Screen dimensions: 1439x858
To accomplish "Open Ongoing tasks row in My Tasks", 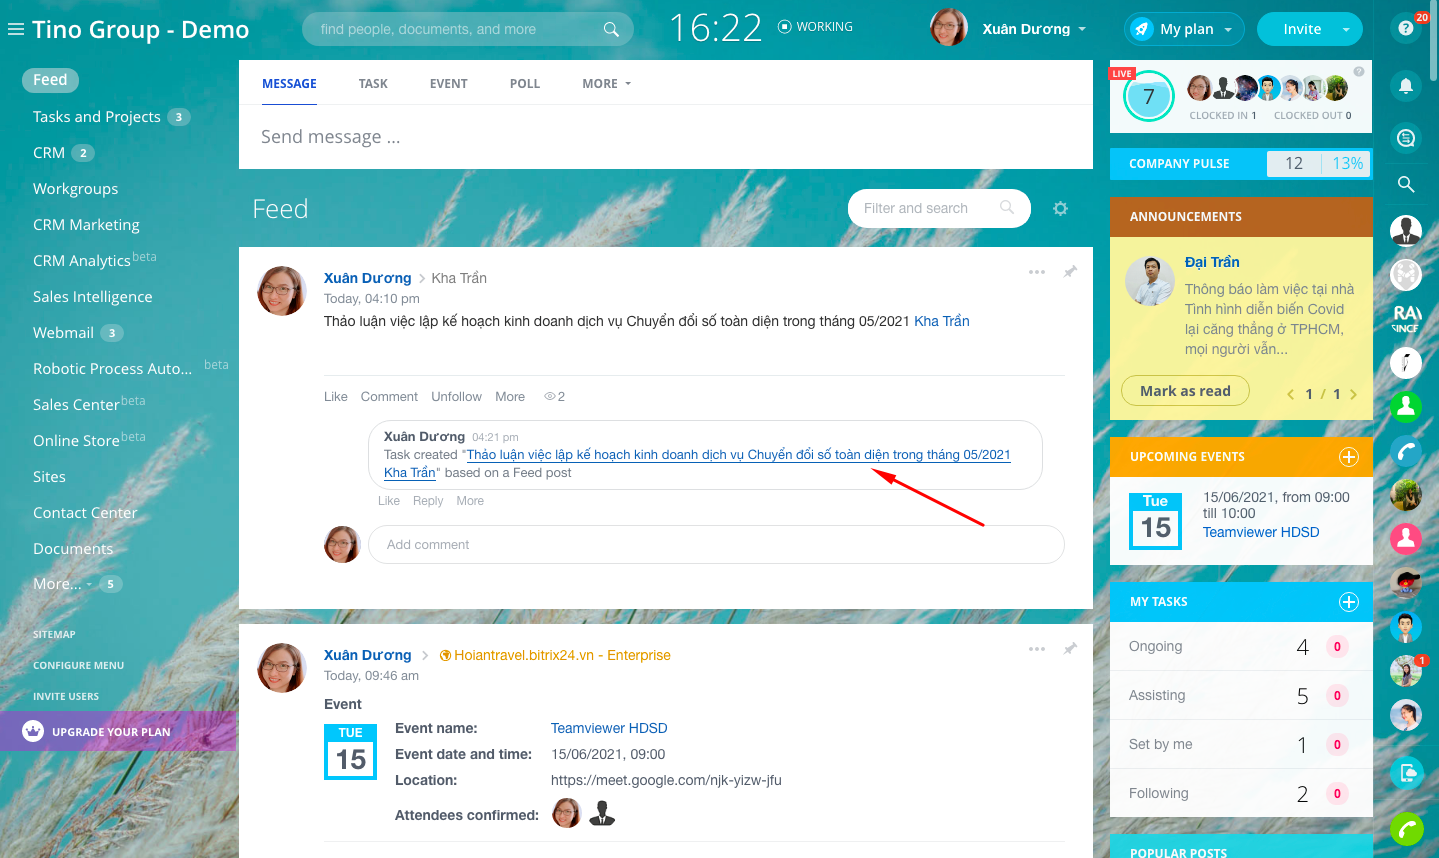I will click(1241, 647).
